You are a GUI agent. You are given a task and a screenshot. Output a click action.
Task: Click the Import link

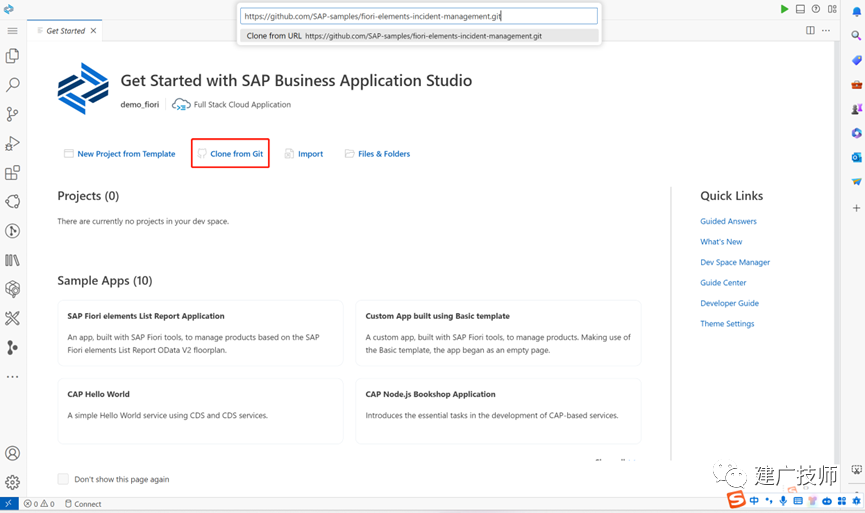(304, 154)
